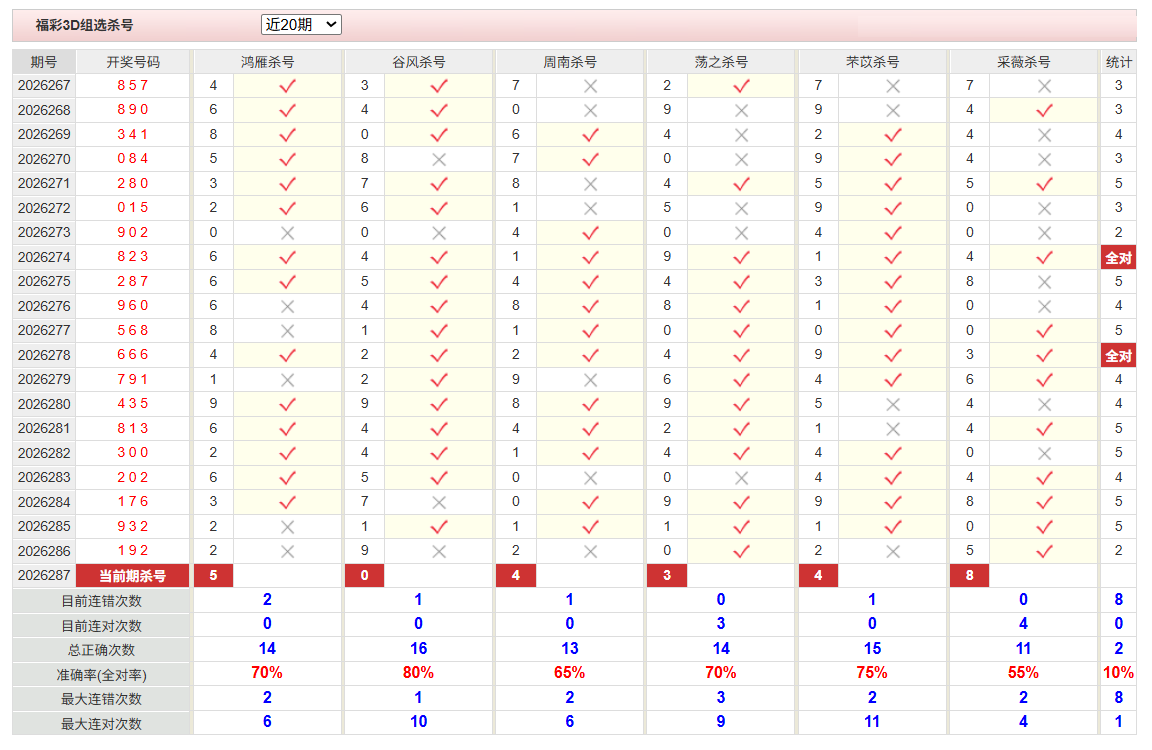Click the 鸿雁杀号 X mark in row 2026277
Viewport: 1152px width, 750px height.
point(287,331)
